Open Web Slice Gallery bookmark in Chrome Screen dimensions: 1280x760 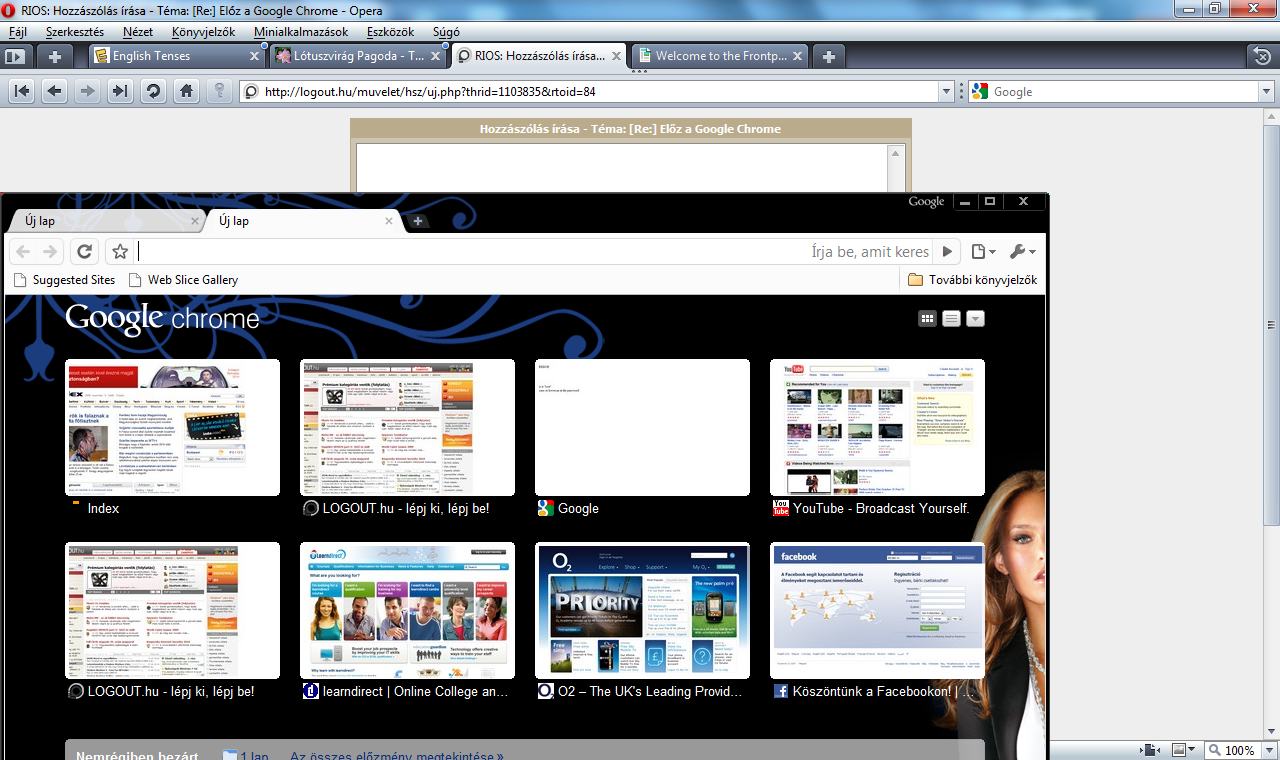(x=183, y=280)
